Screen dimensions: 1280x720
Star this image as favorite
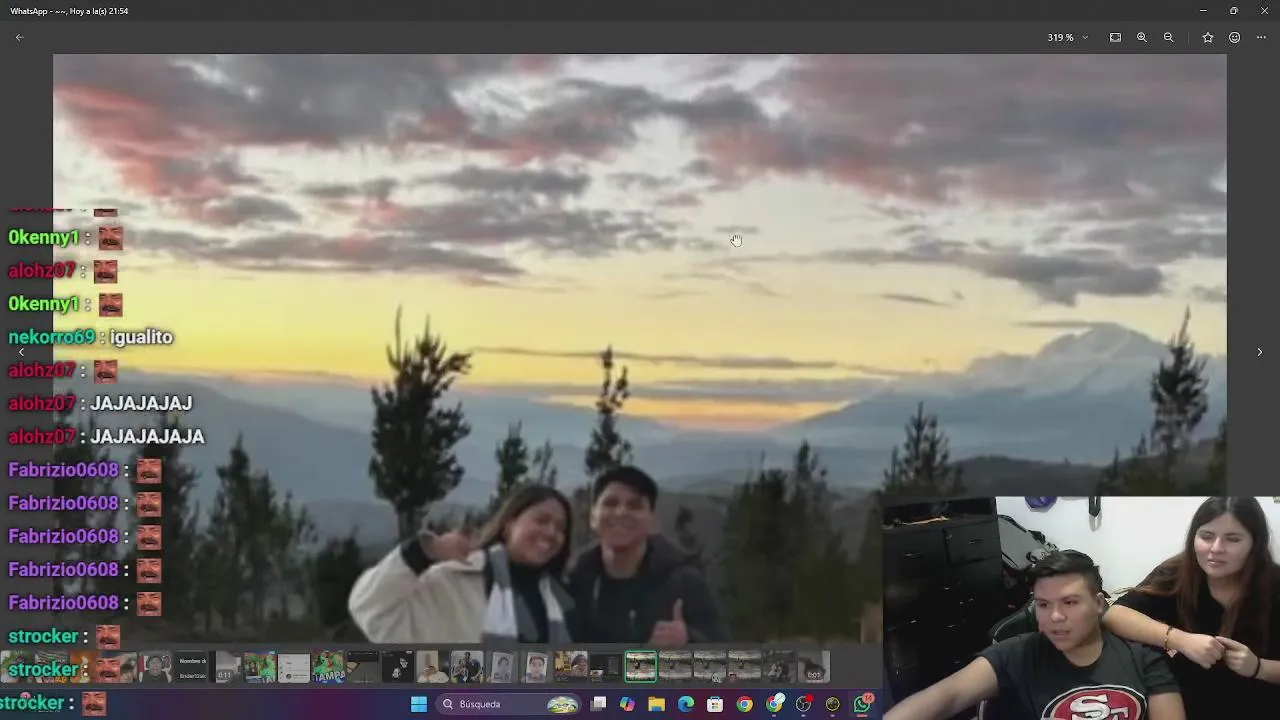[x=1208, y=37]
